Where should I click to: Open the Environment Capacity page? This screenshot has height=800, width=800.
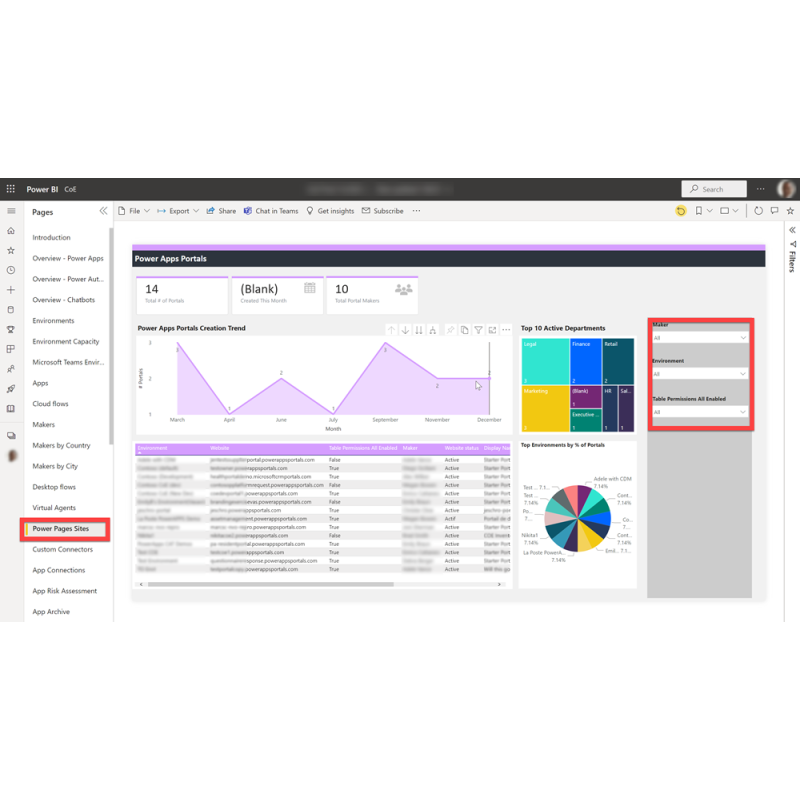pyautogui.click(x=66, y=341)
